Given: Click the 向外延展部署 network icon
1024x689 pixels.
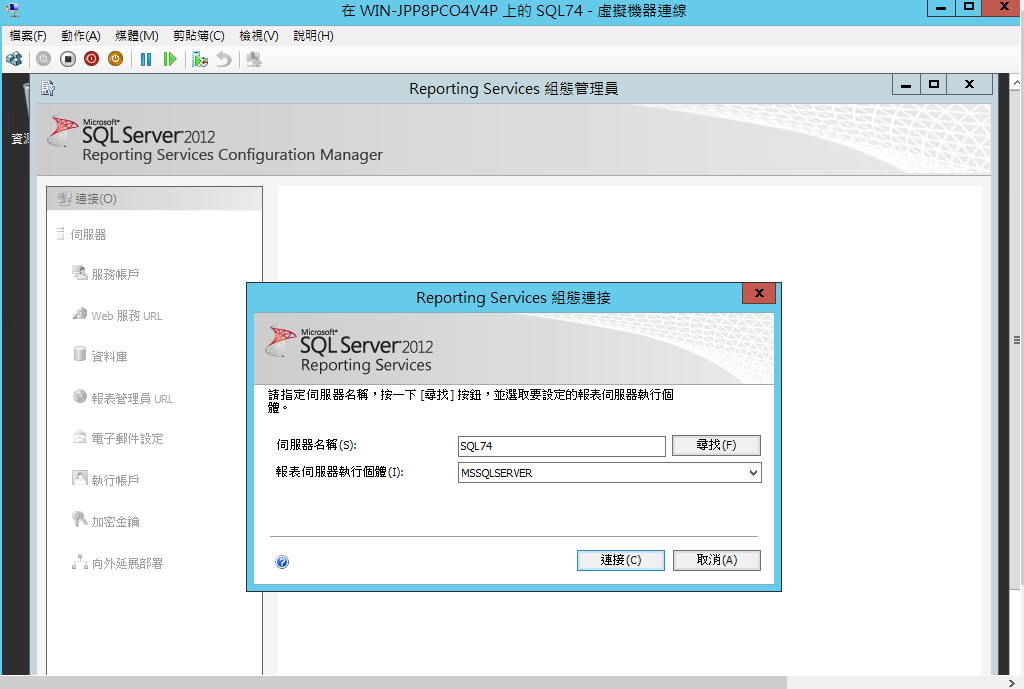Looking at the screenshot, I should [x=80, y=562].
